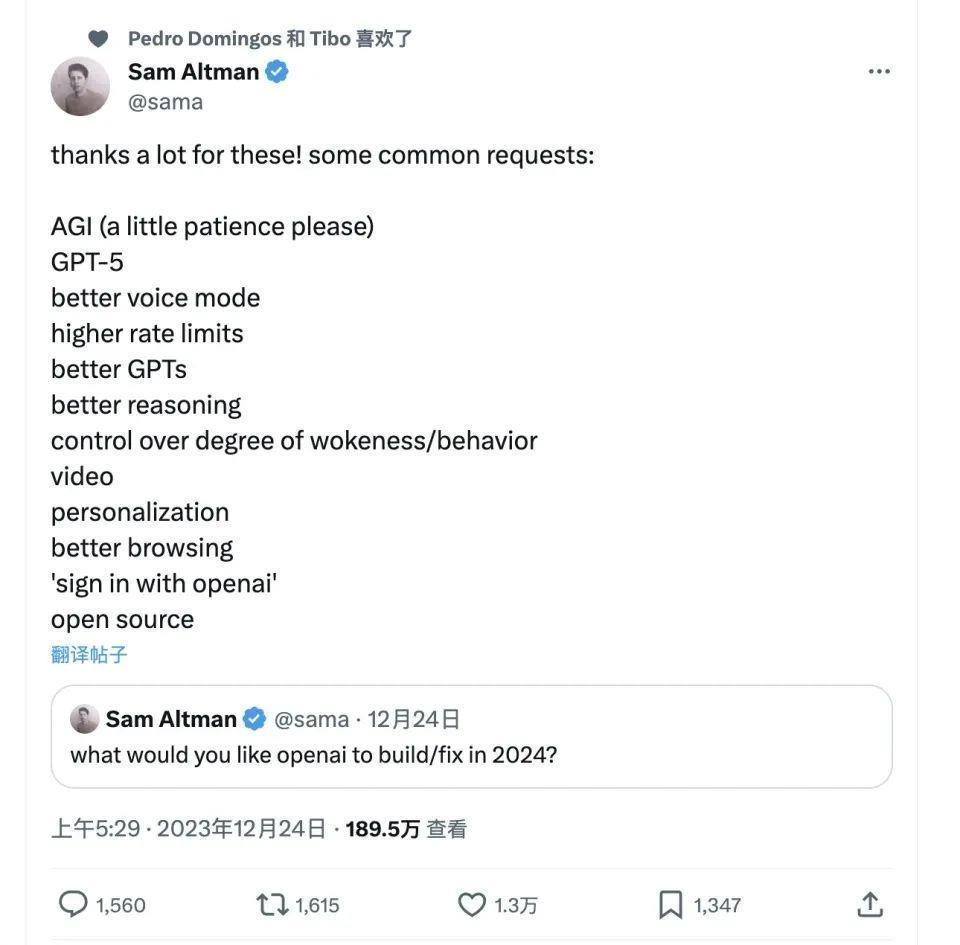Viewport: 960px width, 945px height.
Task: Open the three-dot more options menu
Action: [x=879, y=72]
